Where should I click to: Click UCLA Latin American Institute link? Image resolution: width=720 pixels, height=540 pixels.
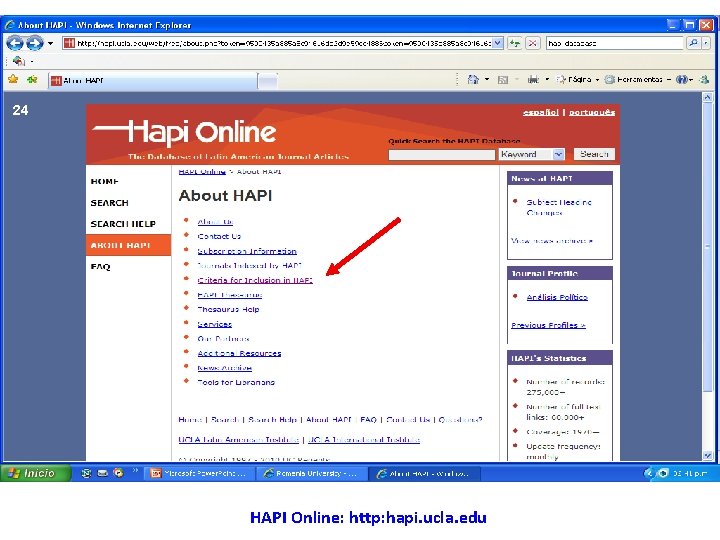coord(238,439)
